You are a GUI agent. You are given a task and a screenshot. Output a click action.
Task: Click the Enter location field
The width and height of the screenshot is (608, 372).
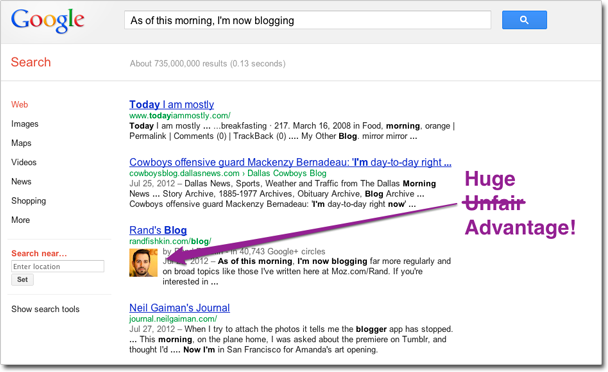click(58, 266)
